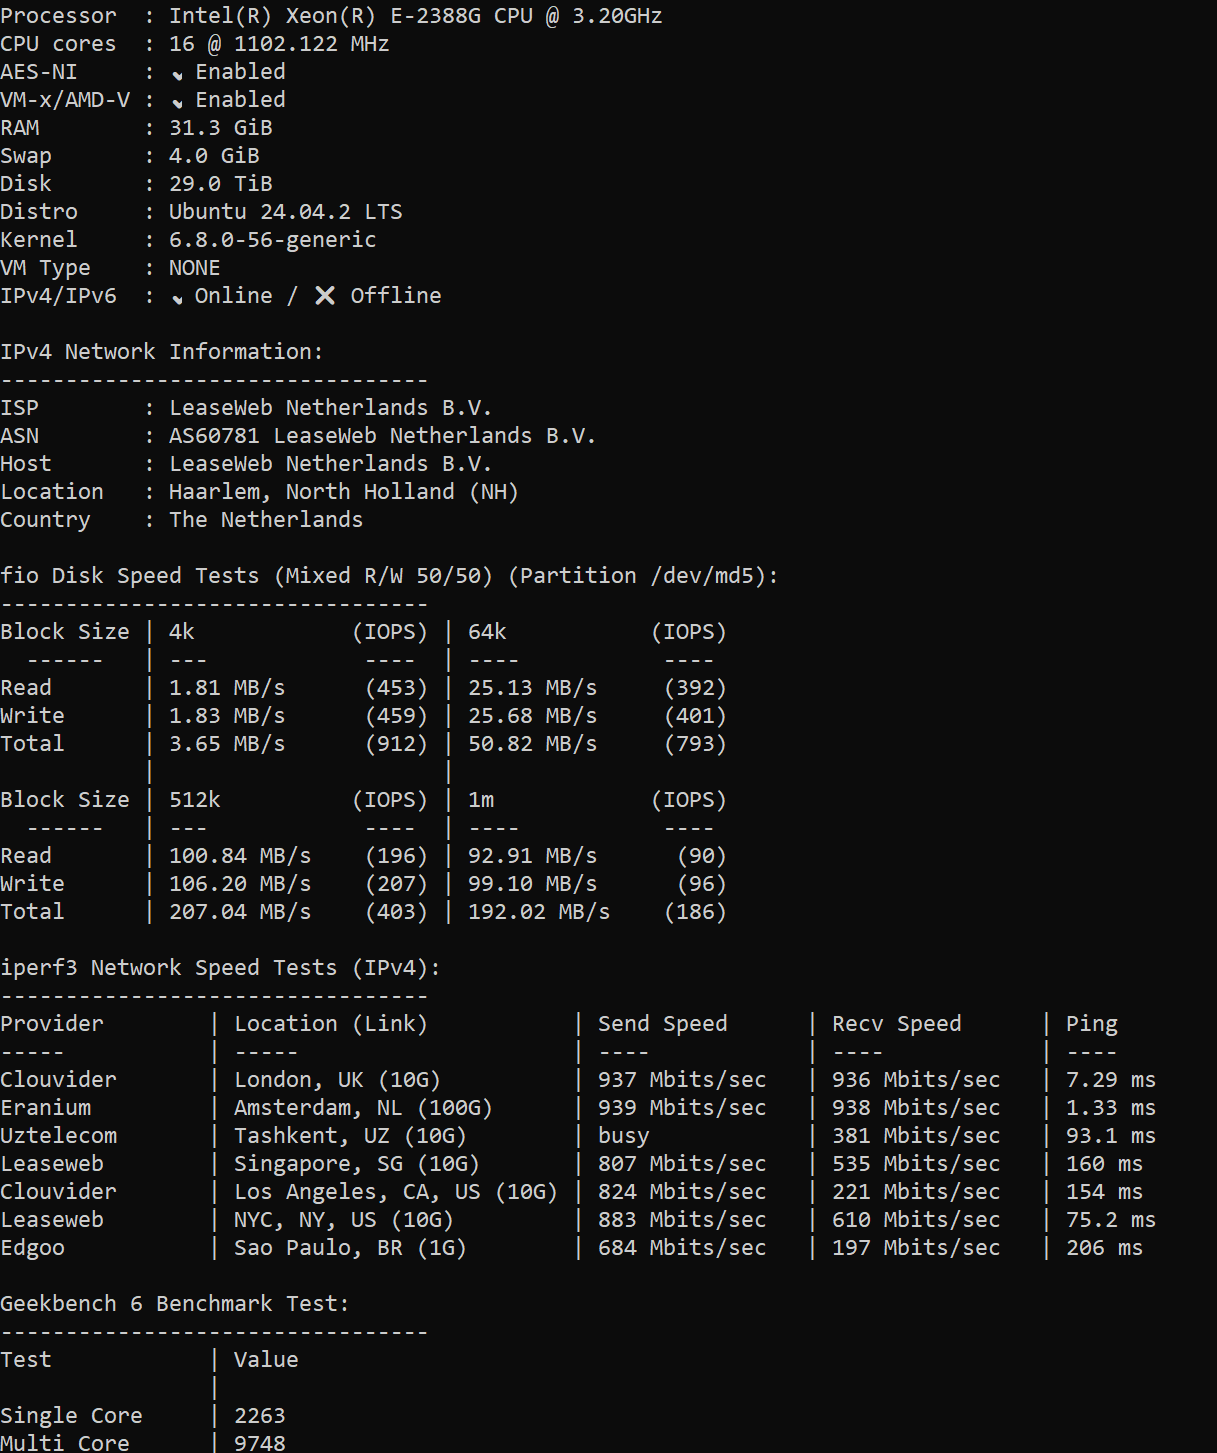The image size is (1217, 1453).
Task: Click the "Offline" IPv6 status text
Action: (x=396, y=296)
